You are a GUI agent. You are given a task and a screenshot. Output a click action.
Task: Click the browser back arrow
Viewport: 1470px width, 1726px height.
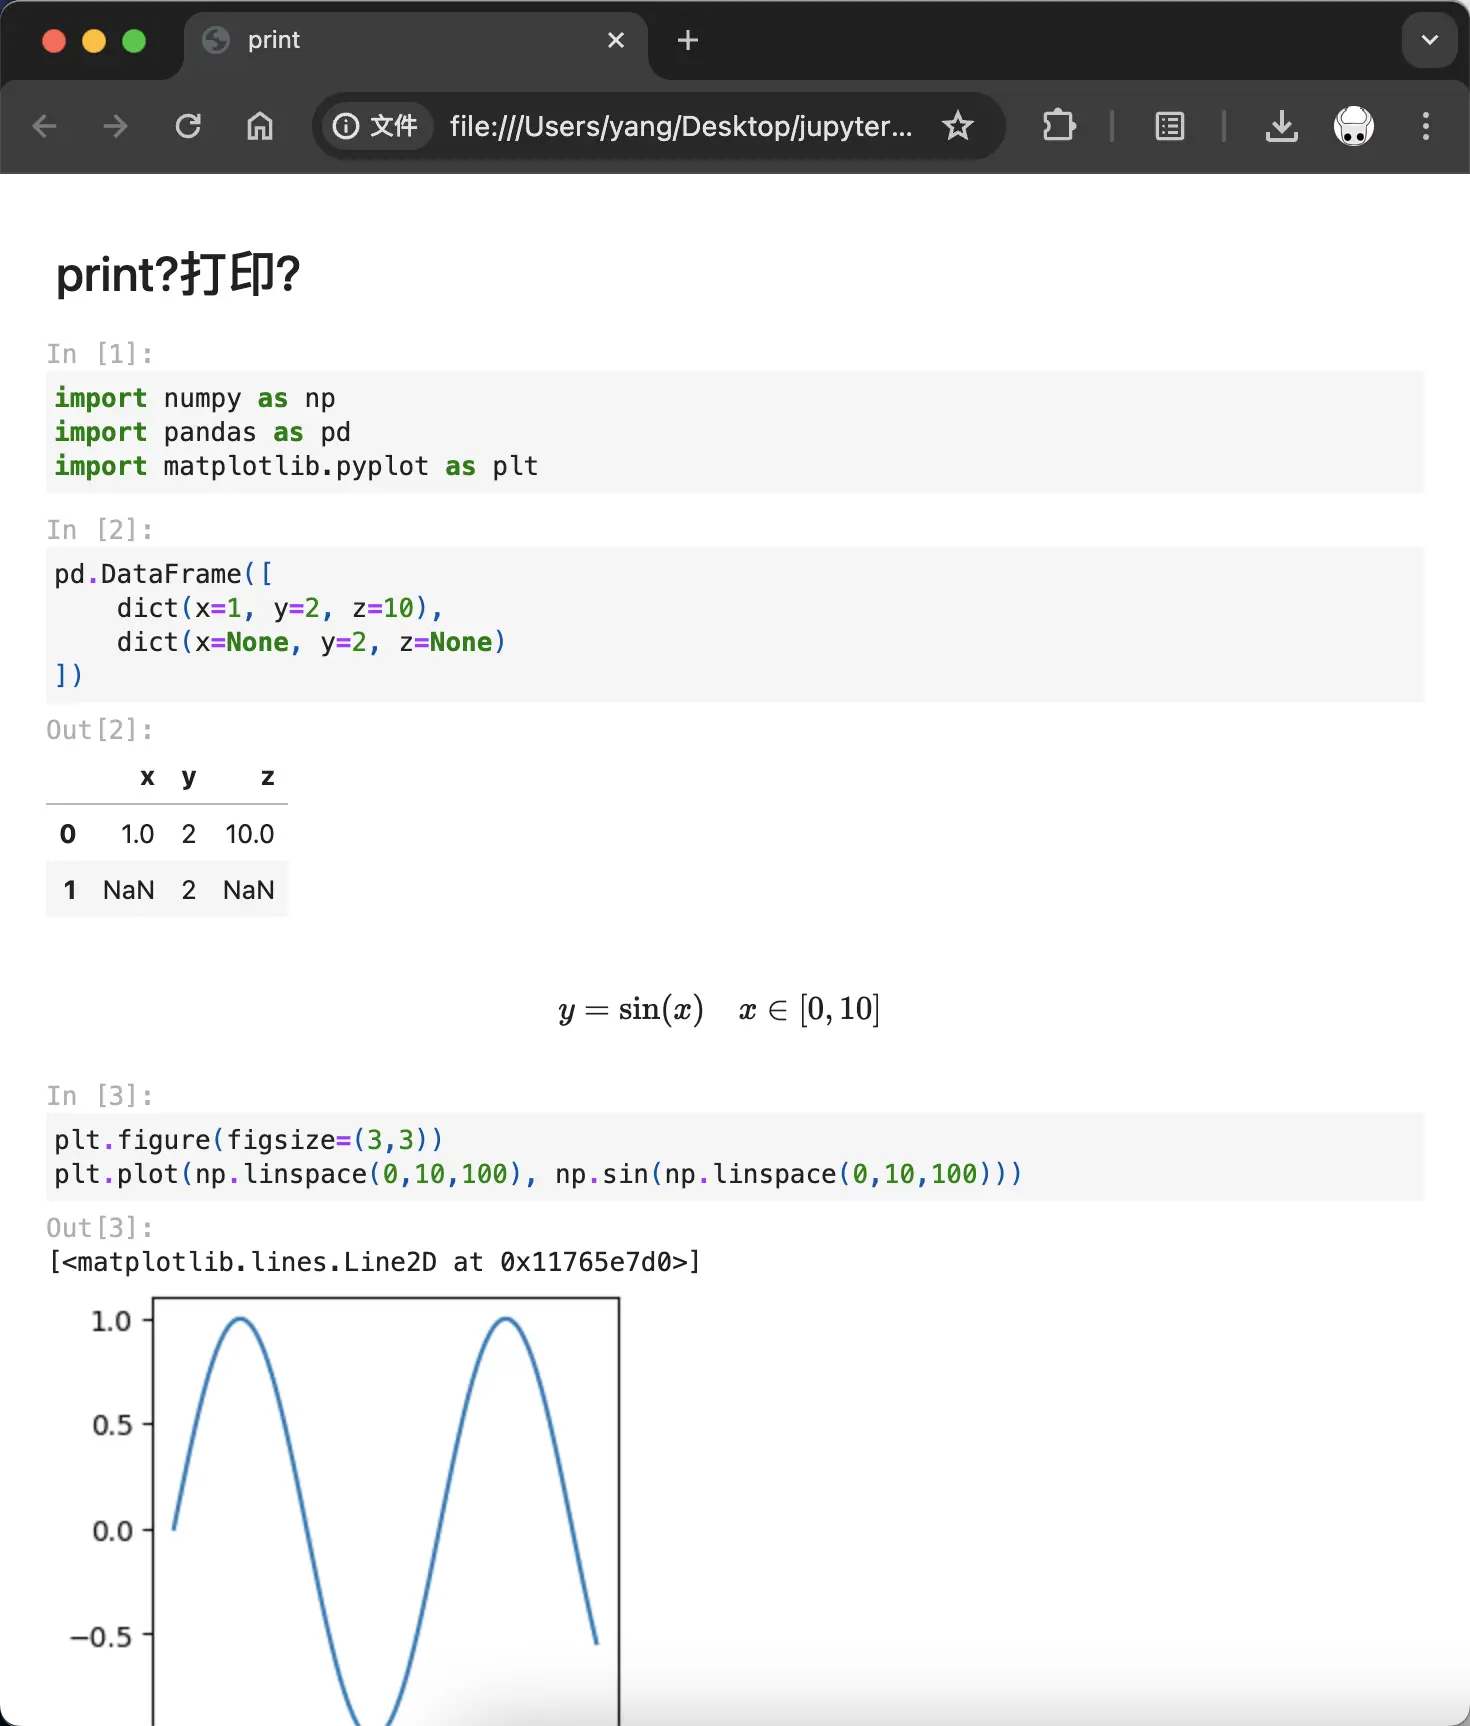point(44,126)
